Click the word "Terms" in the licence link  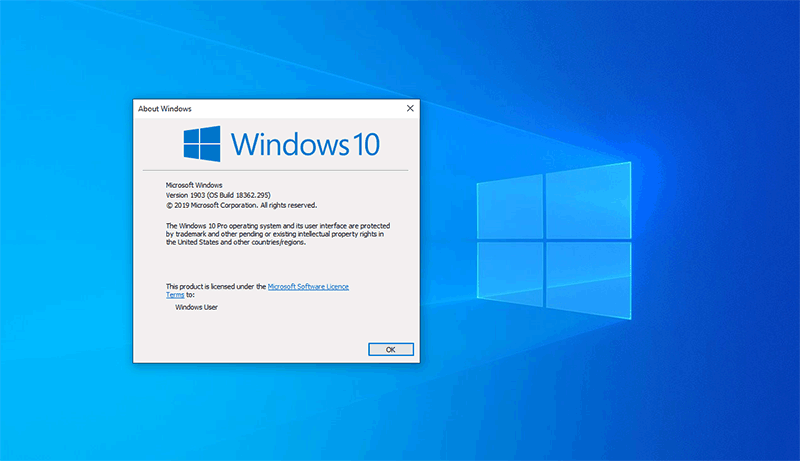click(x=175, y=295)
